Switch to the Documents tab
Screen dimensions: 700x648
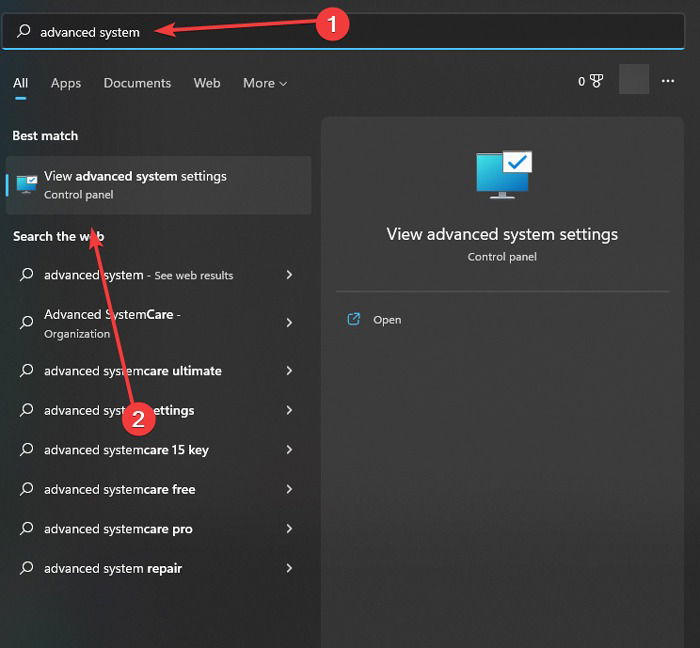137,83
